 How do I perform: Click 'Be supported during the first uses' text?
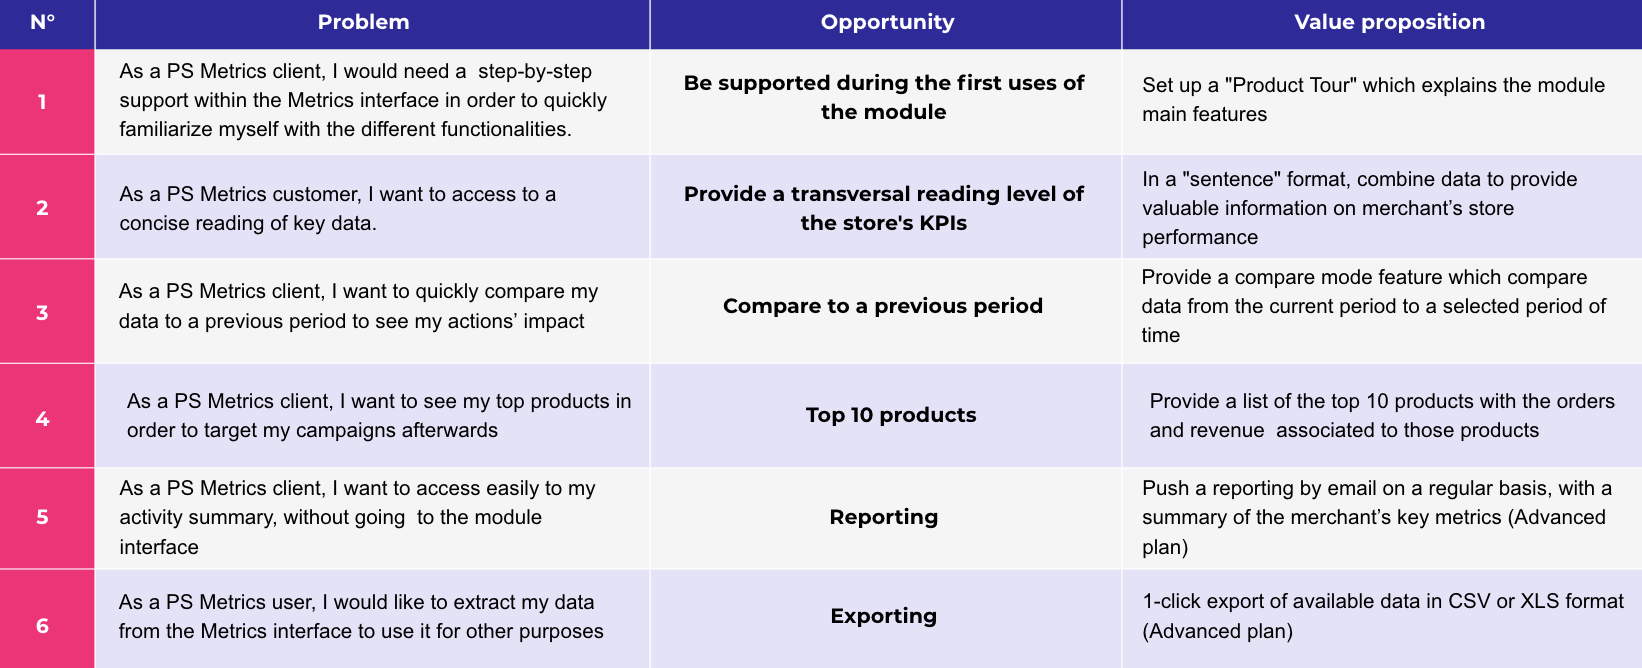point(884,83)
